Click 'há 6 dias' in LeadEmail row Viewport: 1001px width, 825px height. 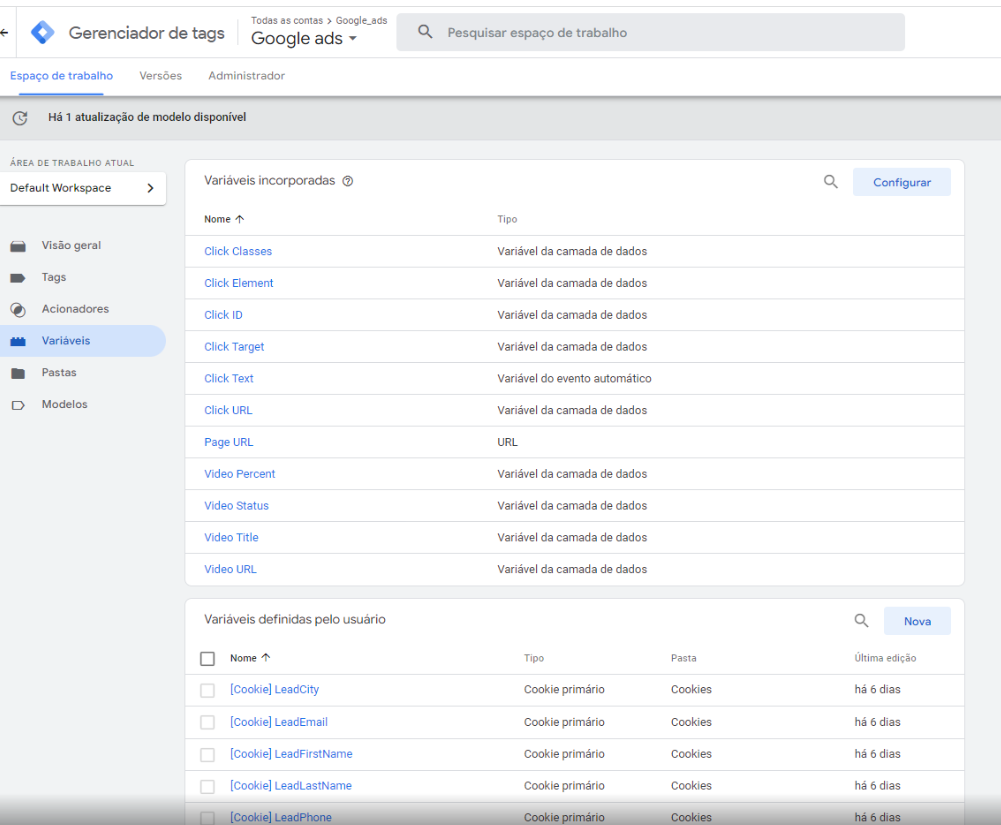(x=877, y=722)
